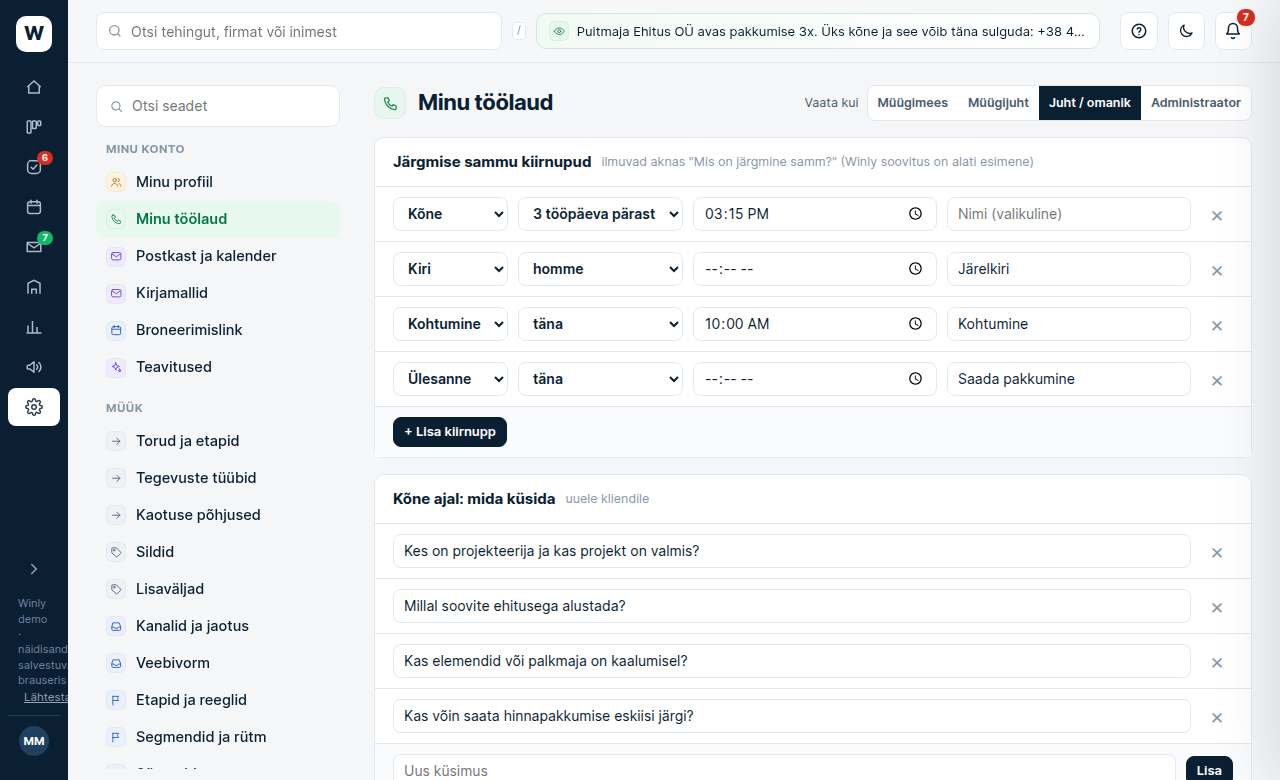The image size is (1280, 780).
Task: Open the settings gear icon in sidebar
Action: tap(34, 407)
